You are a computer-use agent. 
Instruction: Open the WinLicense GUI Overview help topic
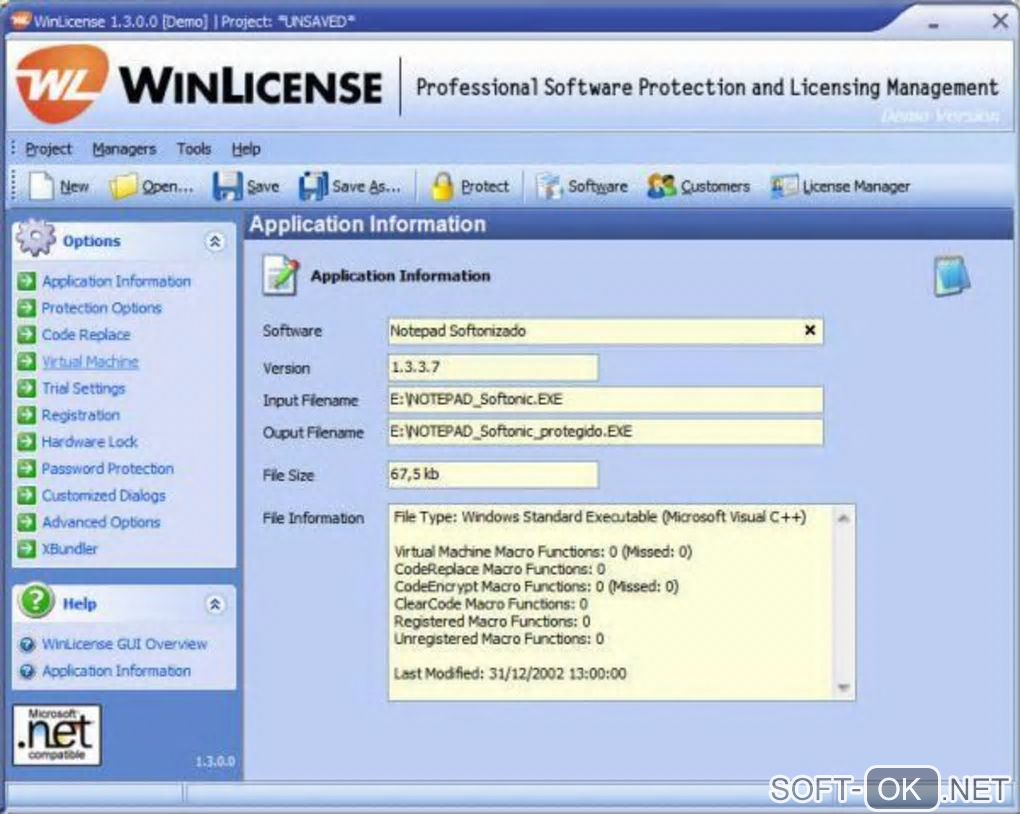coord(124,644)
